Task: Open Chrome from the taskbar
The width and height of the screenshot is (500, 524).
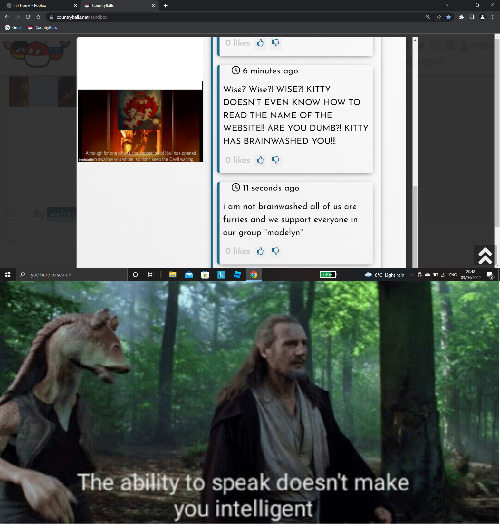Action: pos(254,275)
